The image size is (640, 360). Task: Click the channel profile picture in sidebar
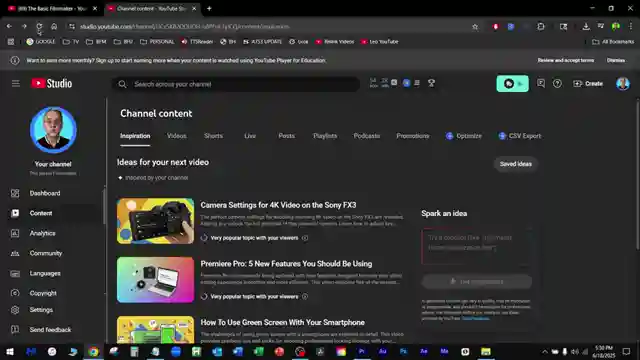click(53, 130)
